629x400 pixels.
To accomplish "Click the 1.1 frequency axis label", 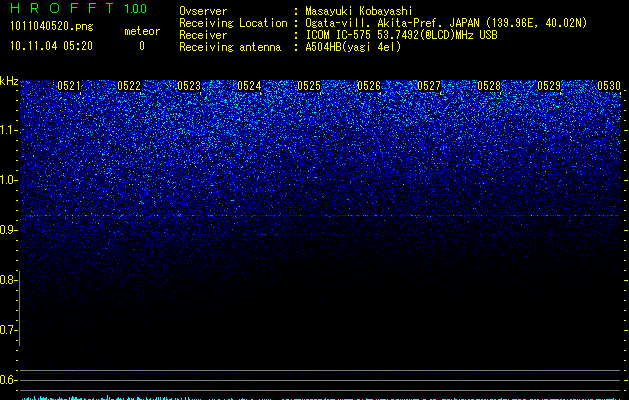I will (x=9, y=130).
